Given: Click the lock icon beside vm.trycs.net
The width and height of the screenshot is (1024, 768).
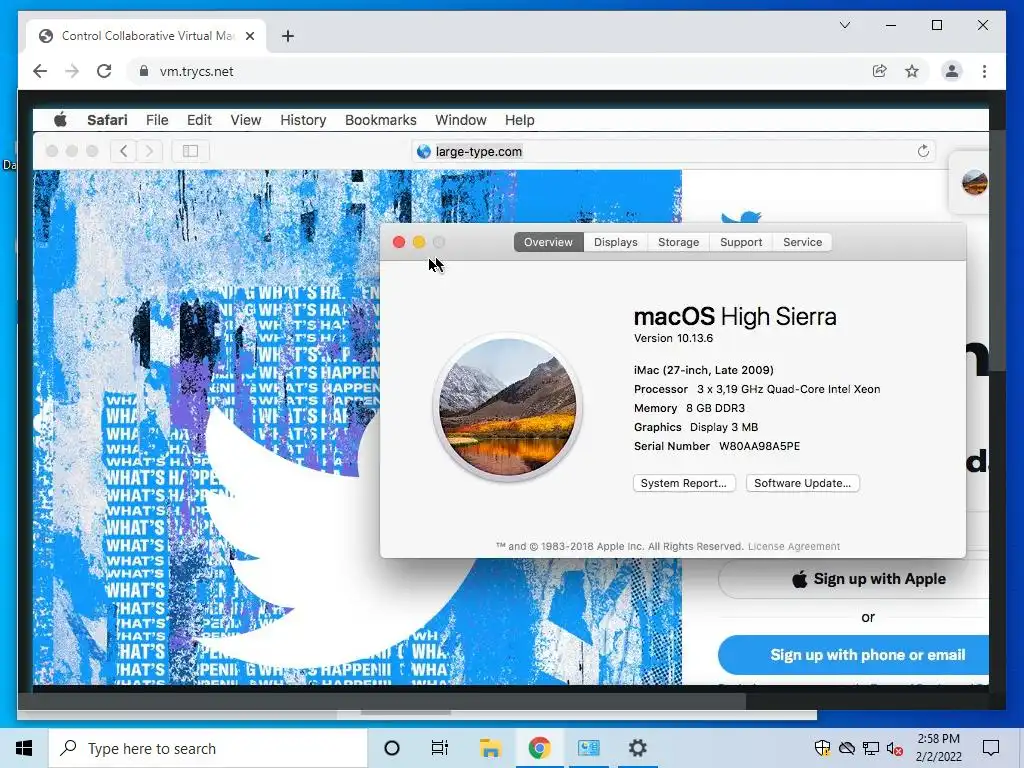Looking at the screenshot, I should (x=144, y=71).
